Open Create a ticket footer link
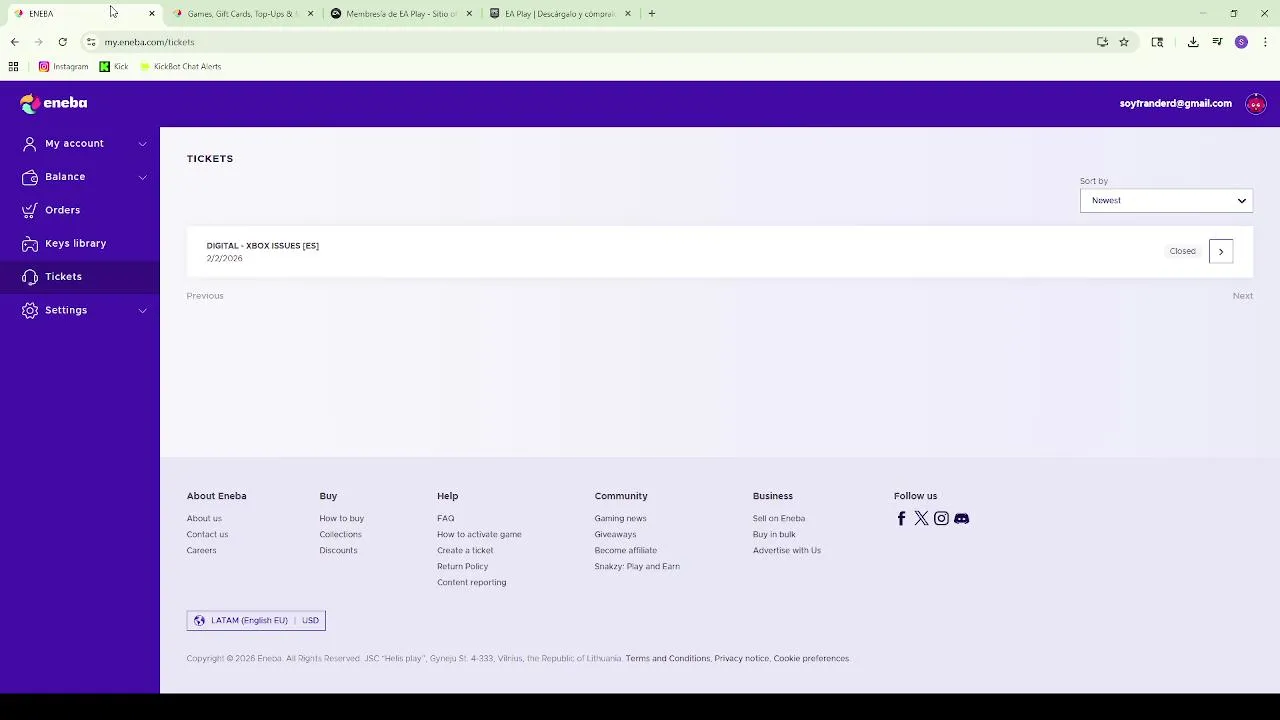Image resolution: width=1280 pixels, height=720 pixels. 465,550
